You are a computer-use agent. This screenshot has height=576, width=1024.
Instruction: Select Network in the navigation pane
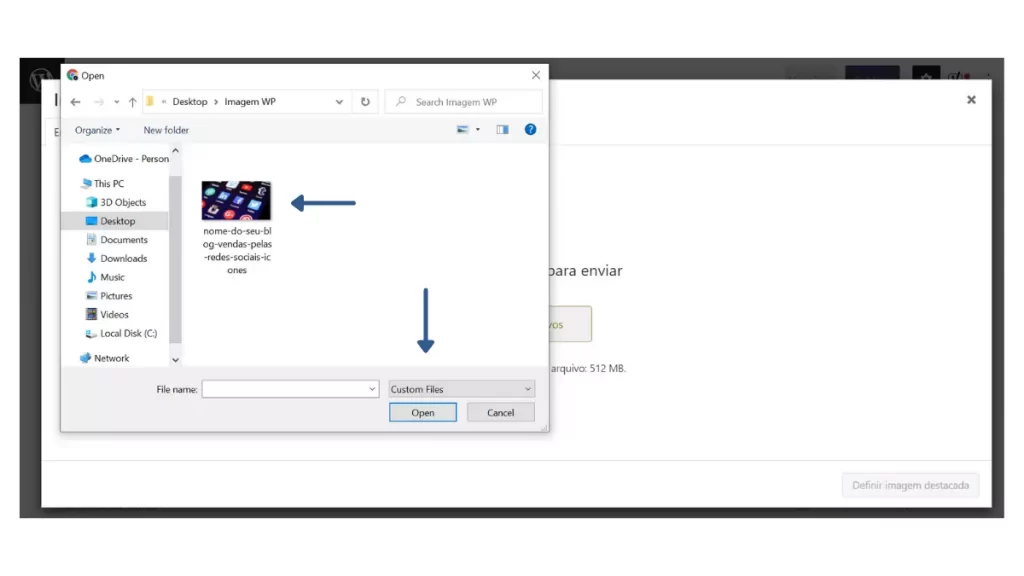(104, 358)
